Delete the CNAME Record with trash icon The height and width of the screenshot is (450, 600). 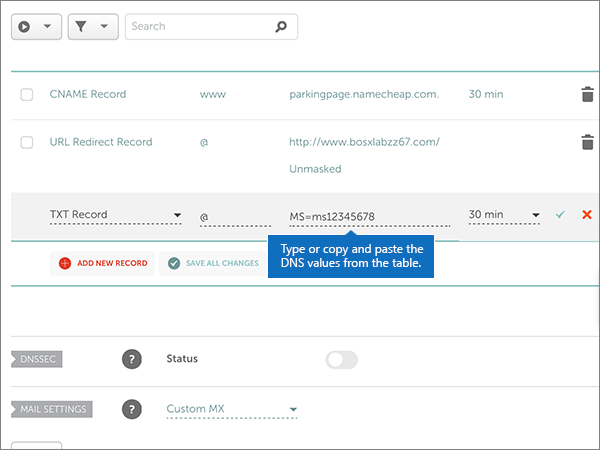tap(587, 95)
